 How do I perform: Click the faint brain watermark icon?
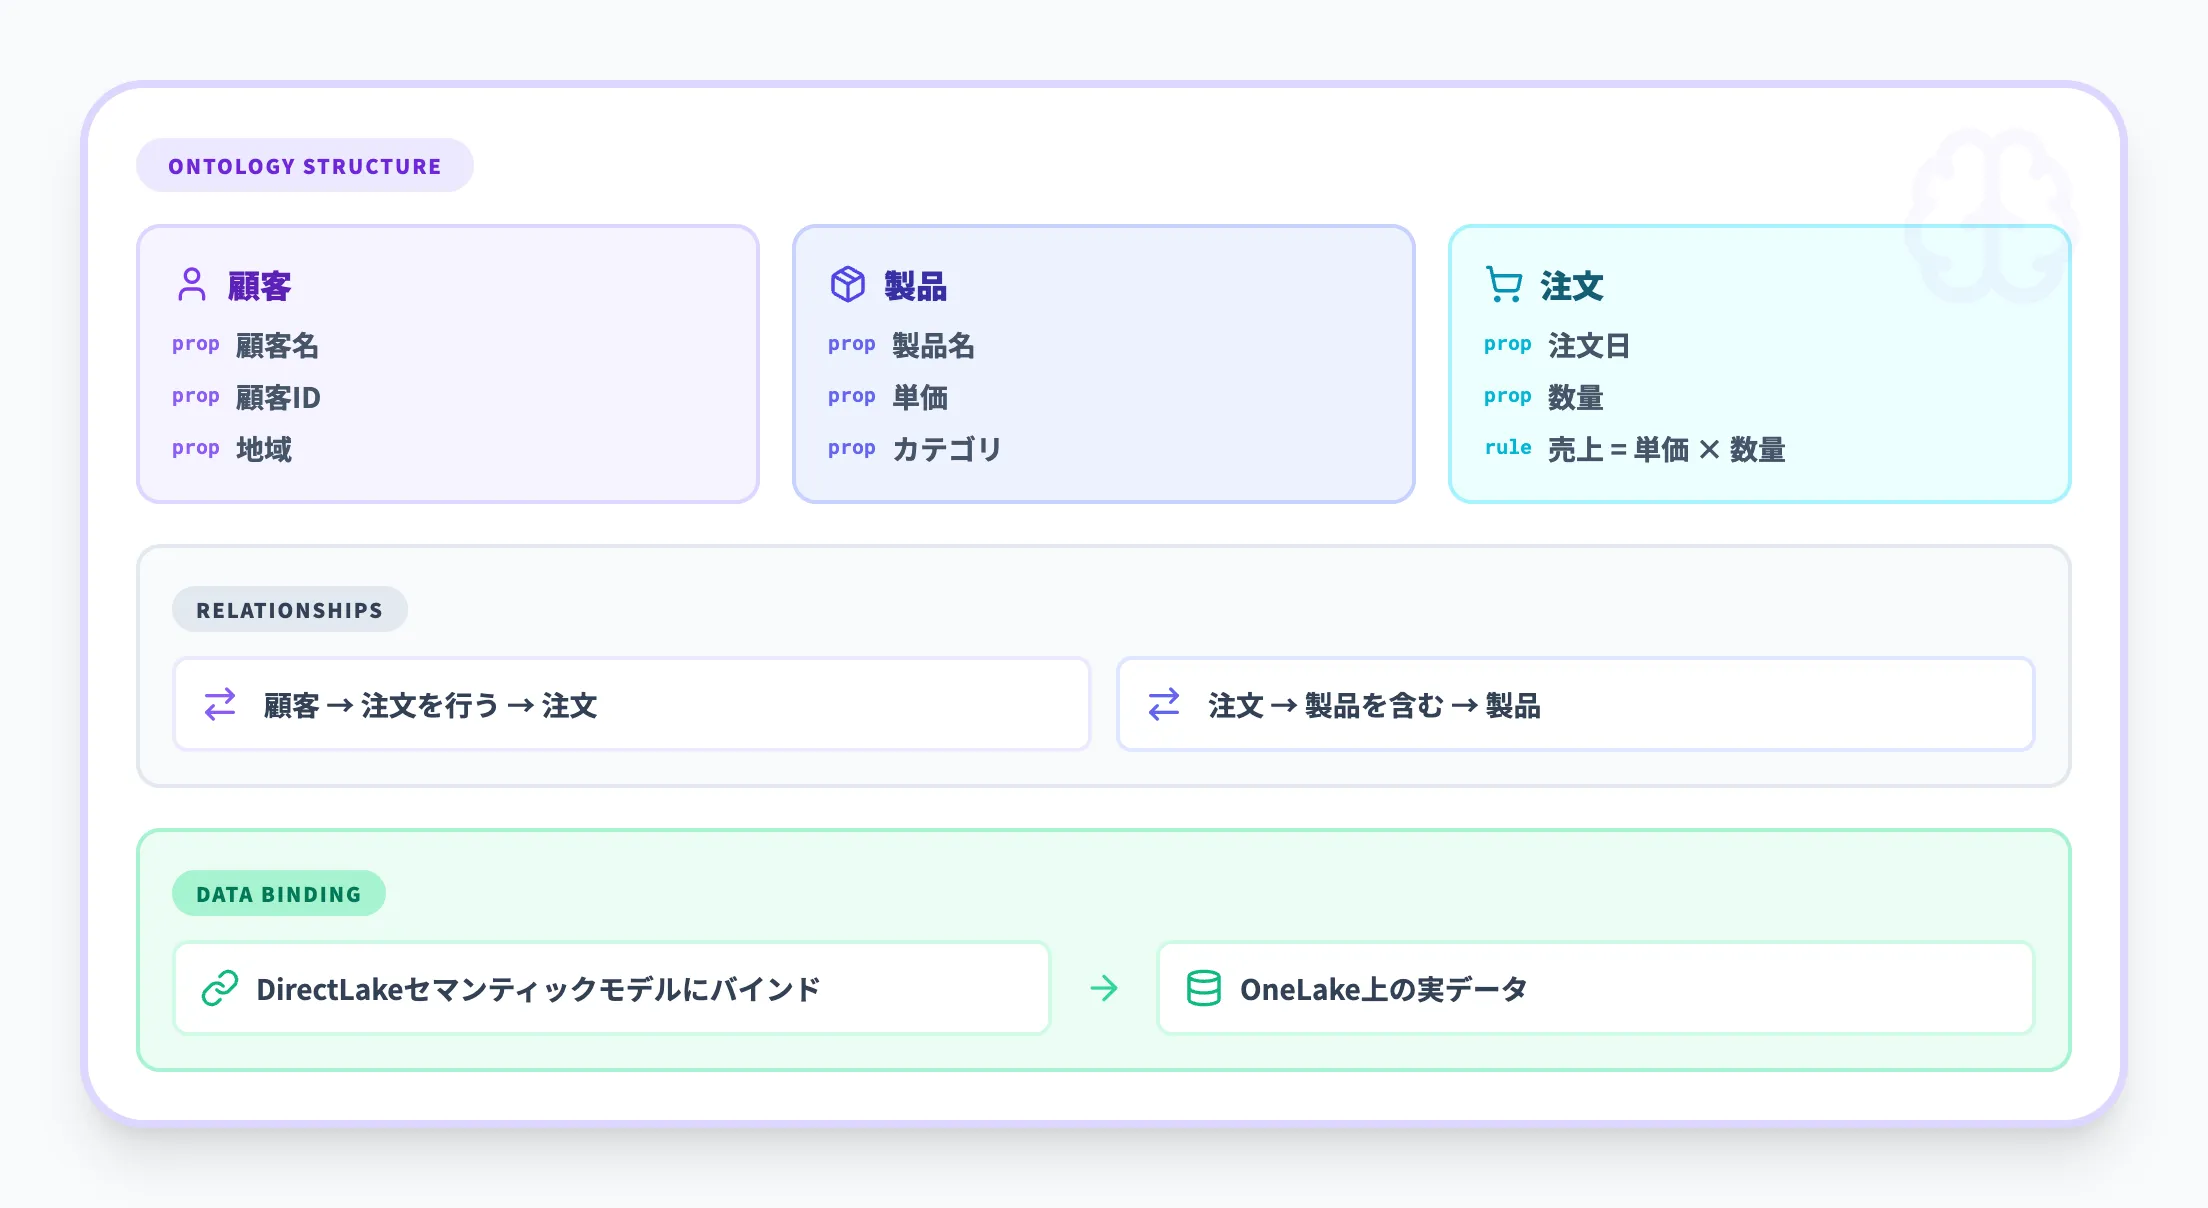[x=1990, y=215]
